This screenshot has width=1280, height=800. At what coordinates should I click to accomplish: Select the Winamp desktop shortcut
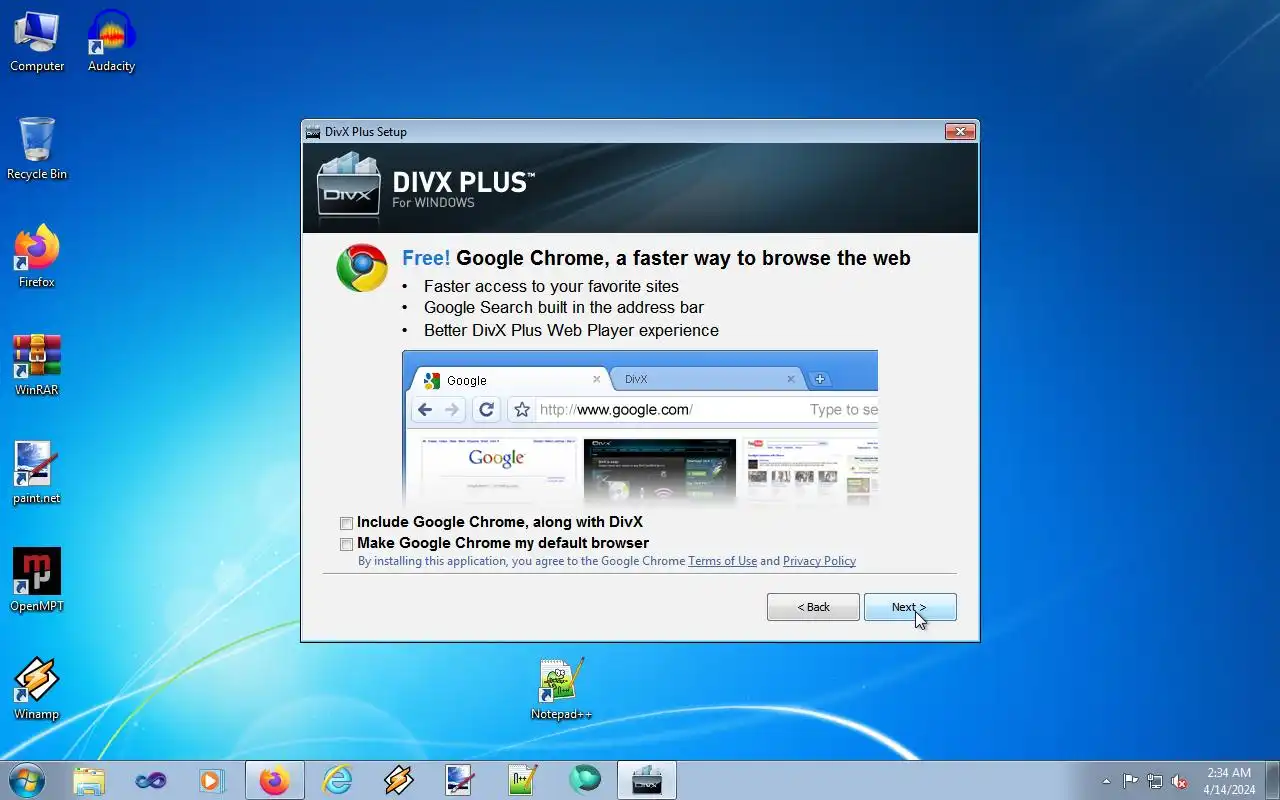click(x=37, y=689)
